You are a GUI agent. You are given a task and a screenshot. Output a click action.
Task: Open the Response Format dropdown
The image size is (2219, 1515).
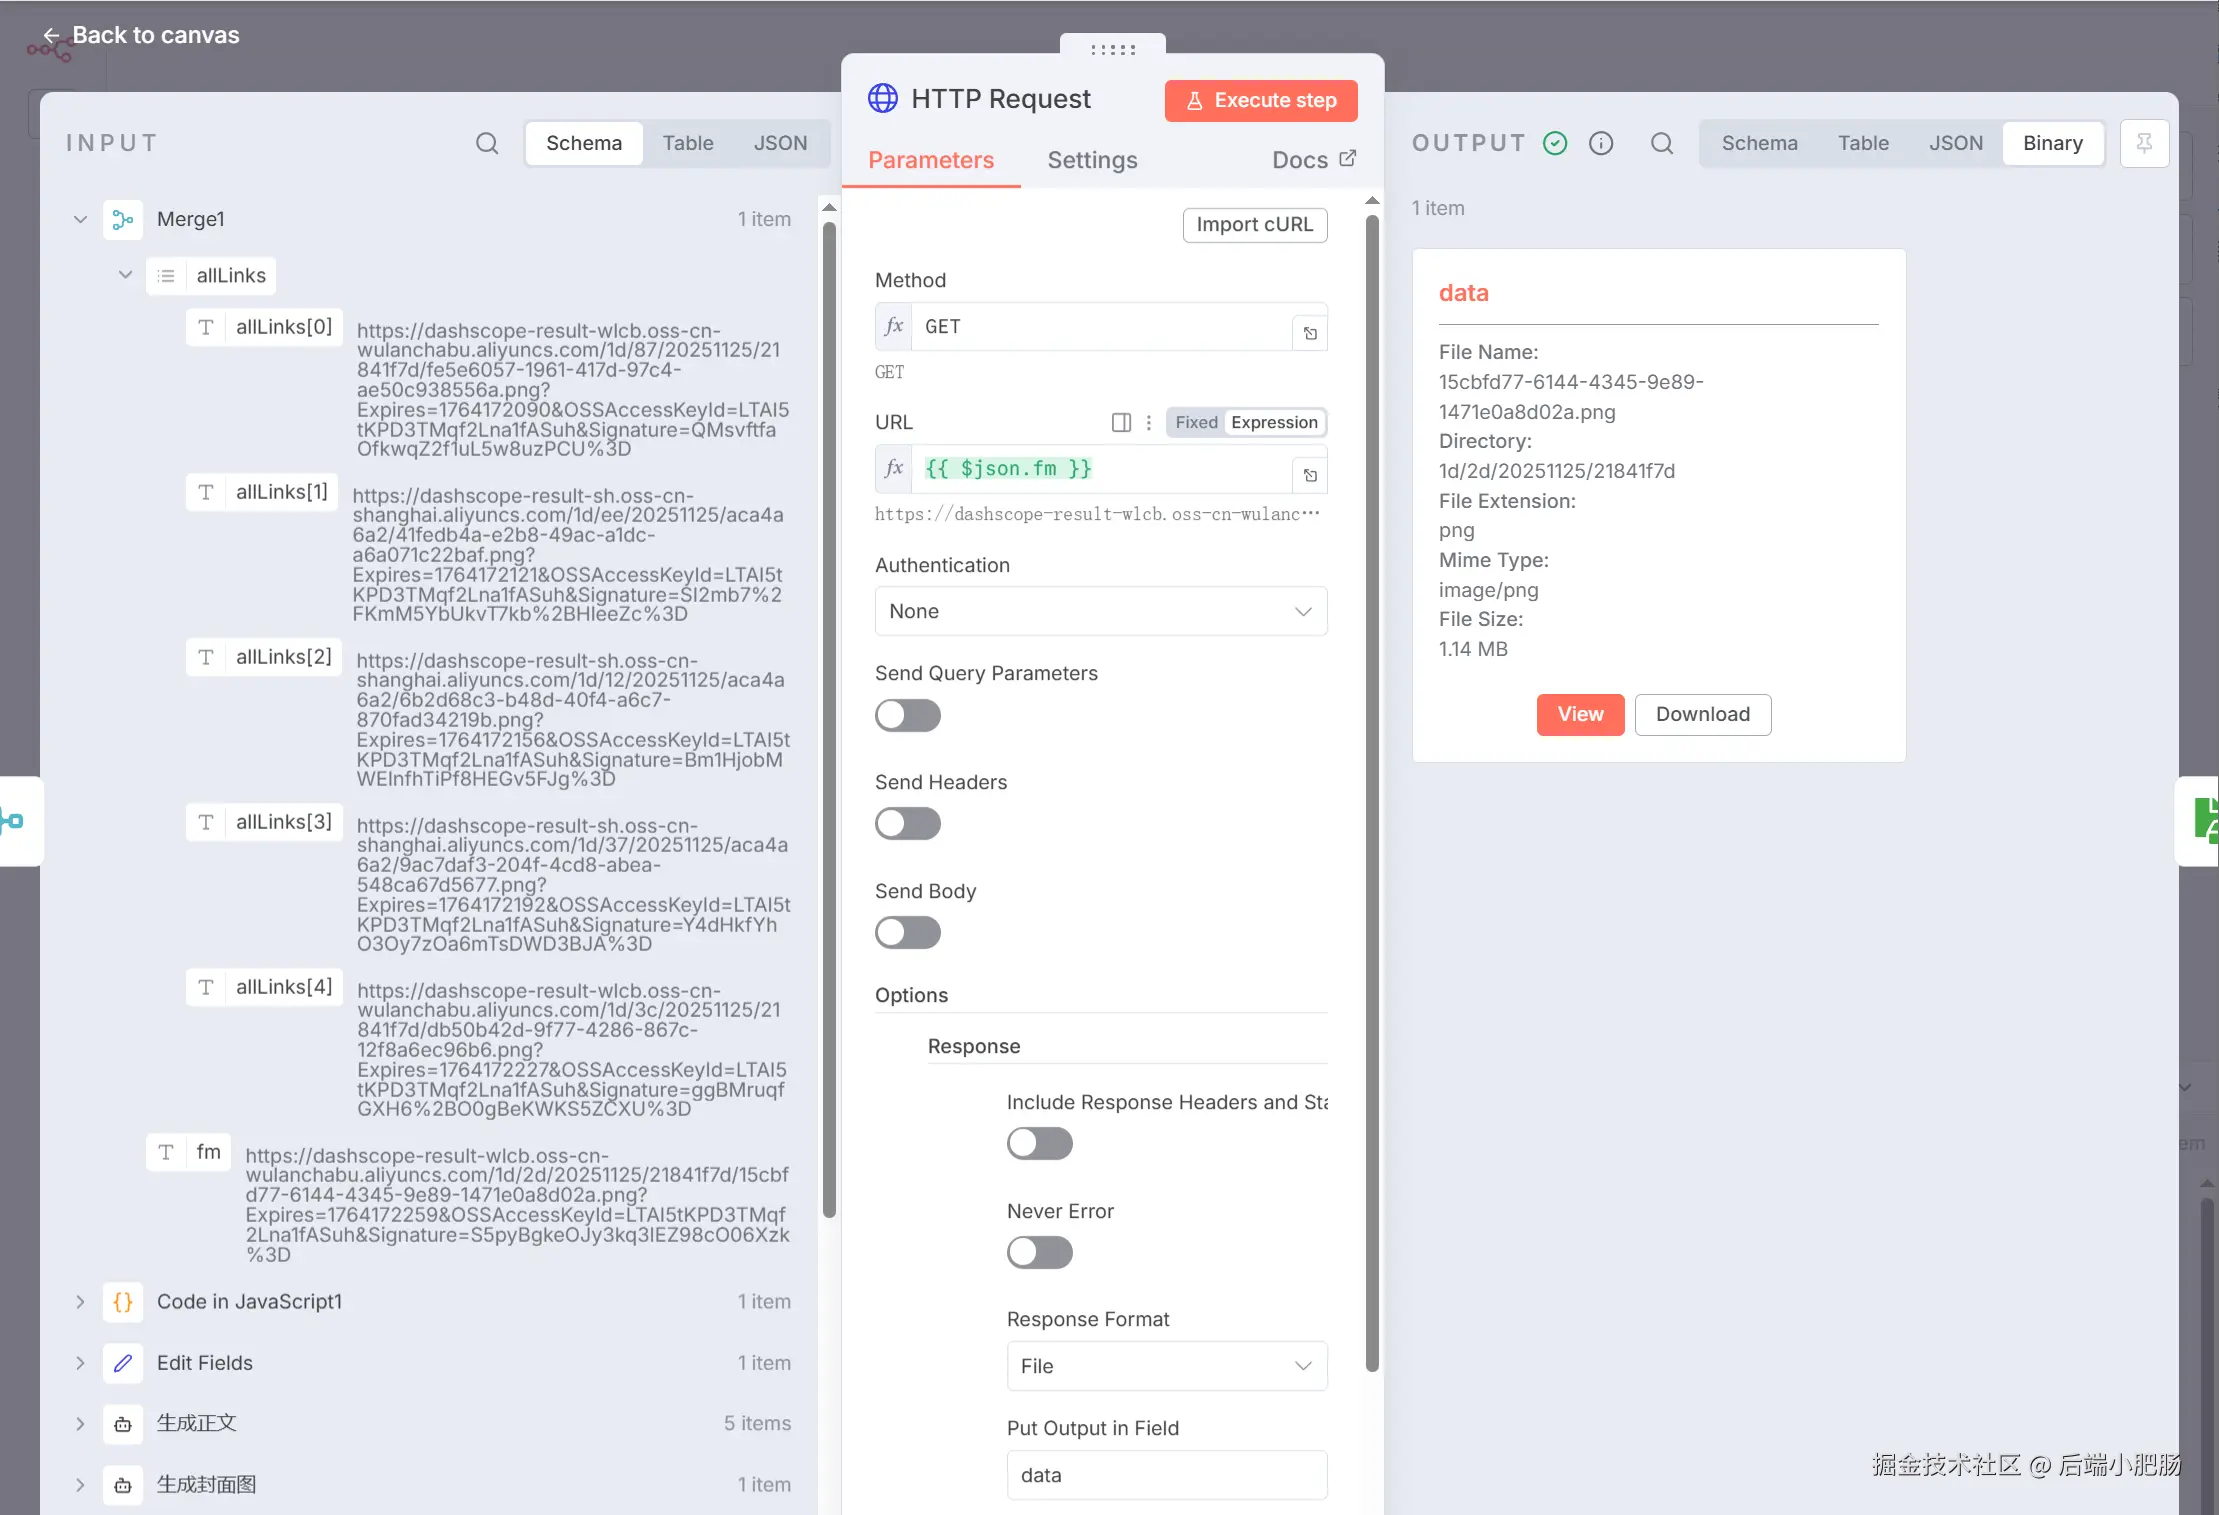[1166, 1366]
